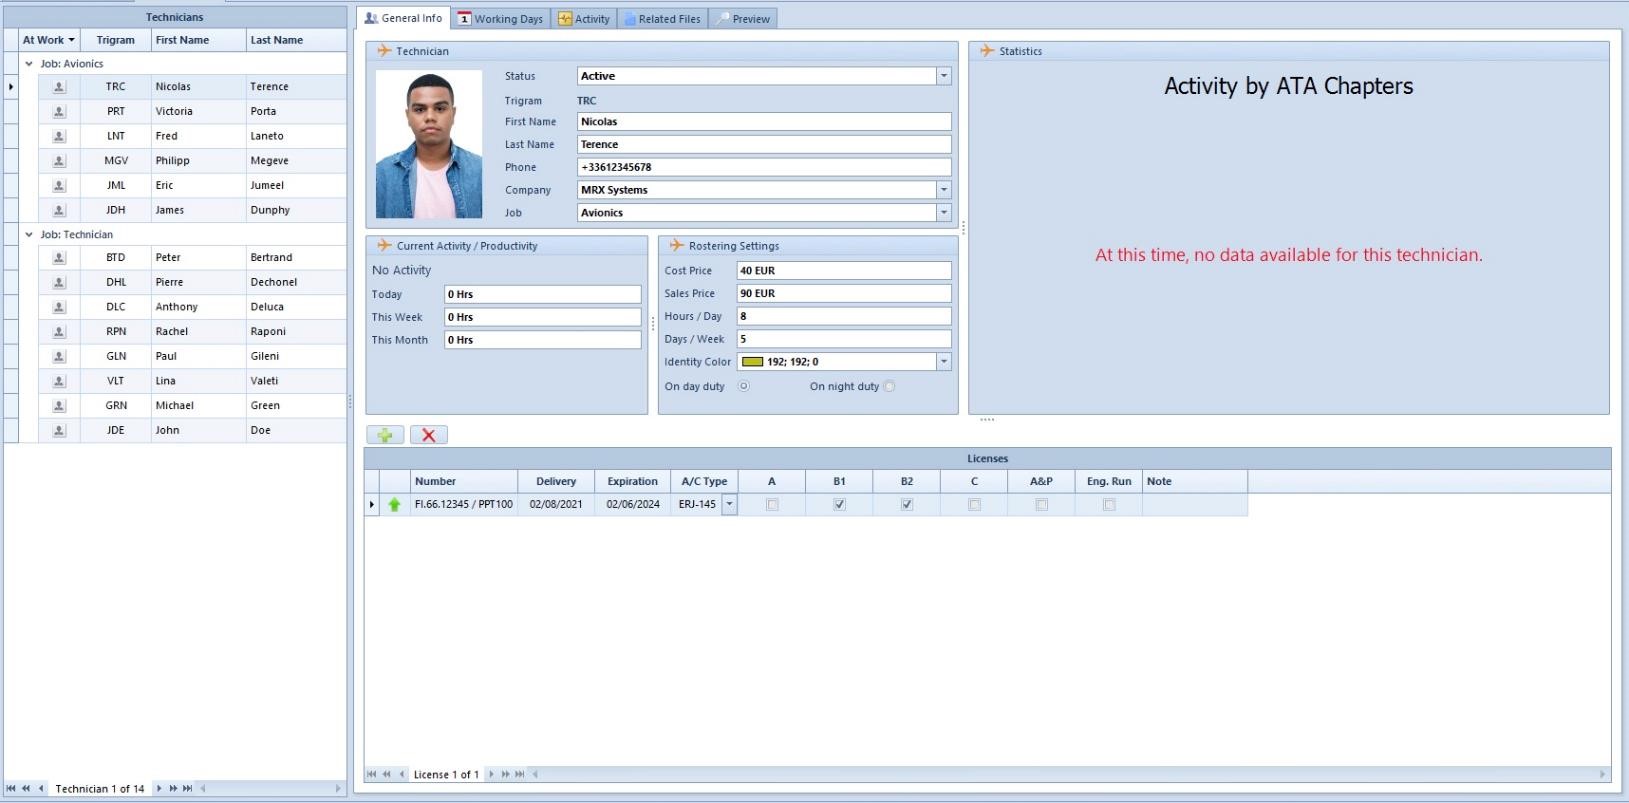This screenshot has height=803, width=1629.
Task: Click the green plus add license icon
Action: (x=385, y=435)
